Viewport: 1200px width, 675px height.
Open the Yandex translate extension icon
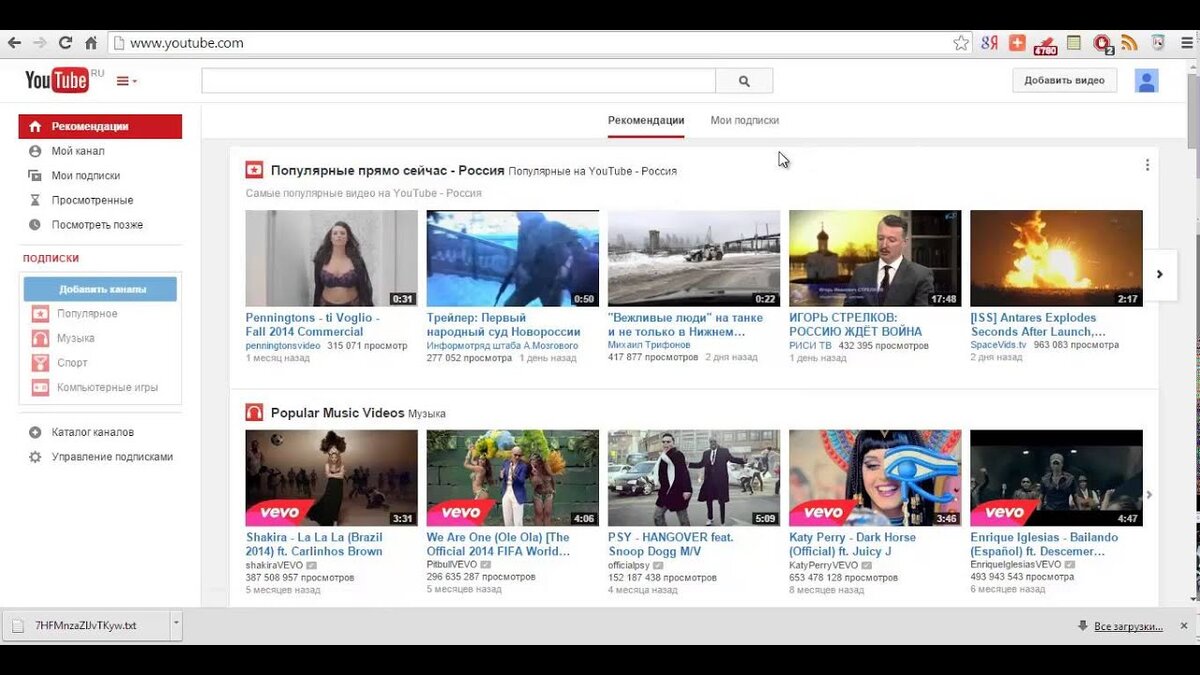click(989, 43)
